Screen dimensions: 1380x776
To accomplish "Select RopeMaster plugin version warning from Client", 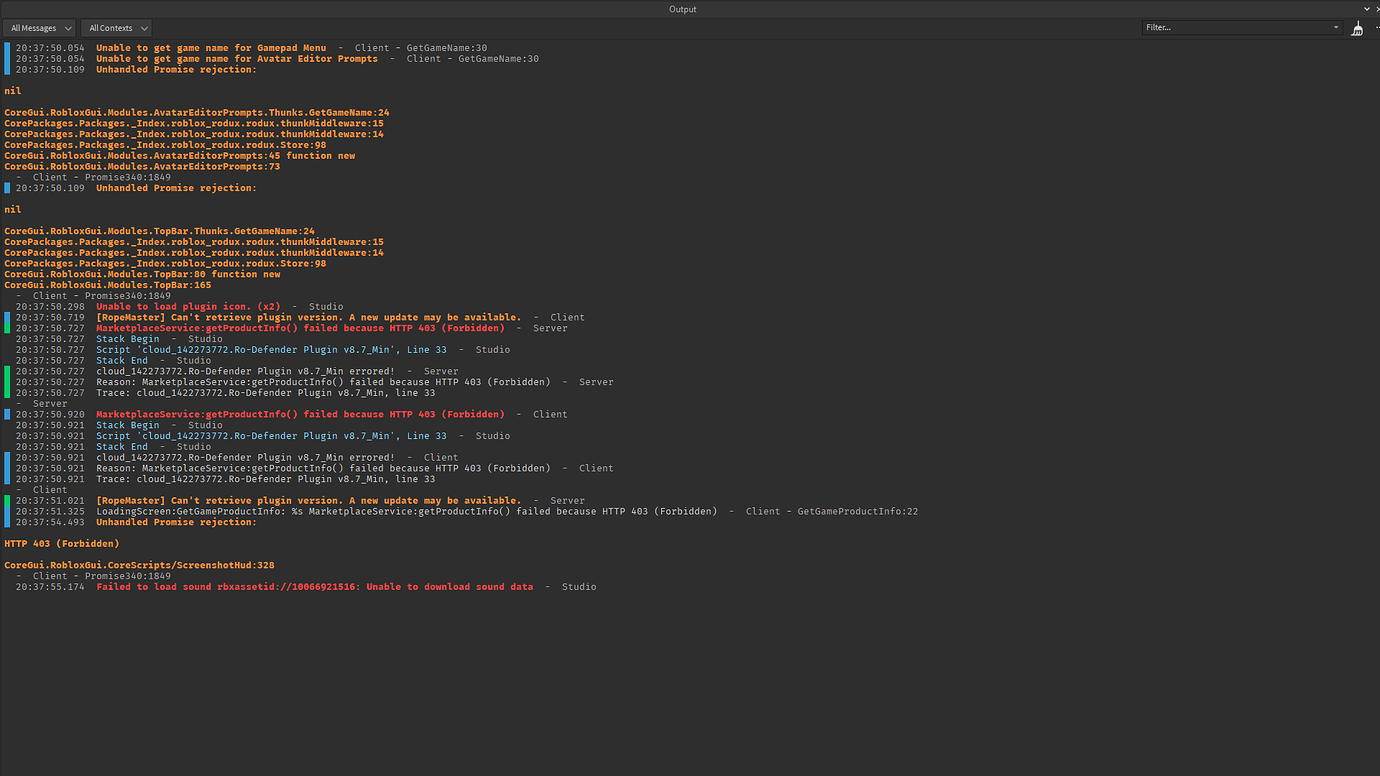I will coord(308,318).
